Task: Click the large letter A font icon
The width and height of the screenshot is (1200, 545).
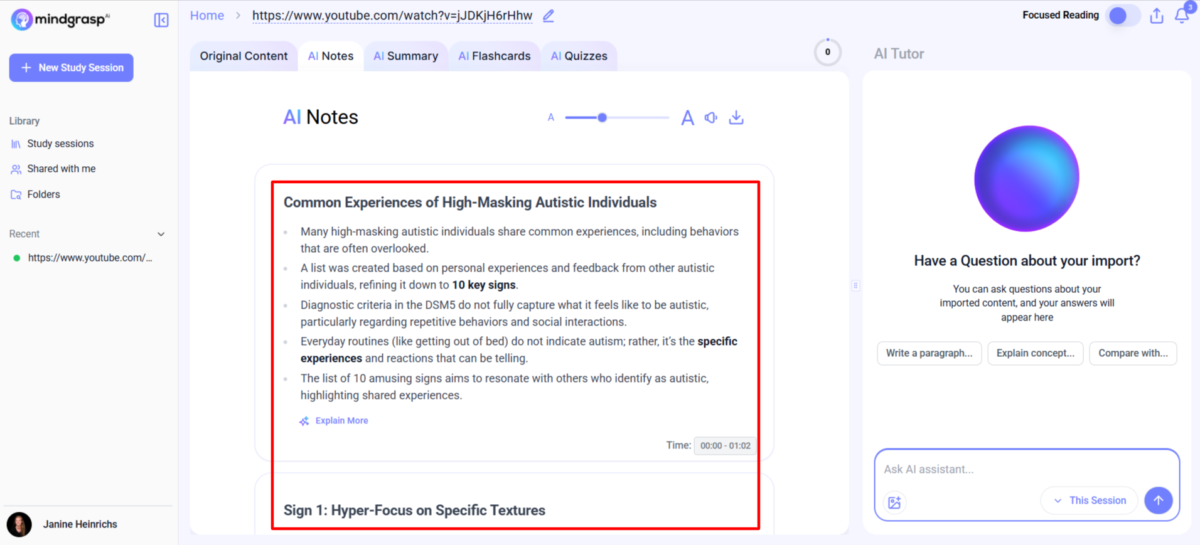Action: [x=687, y=118]
